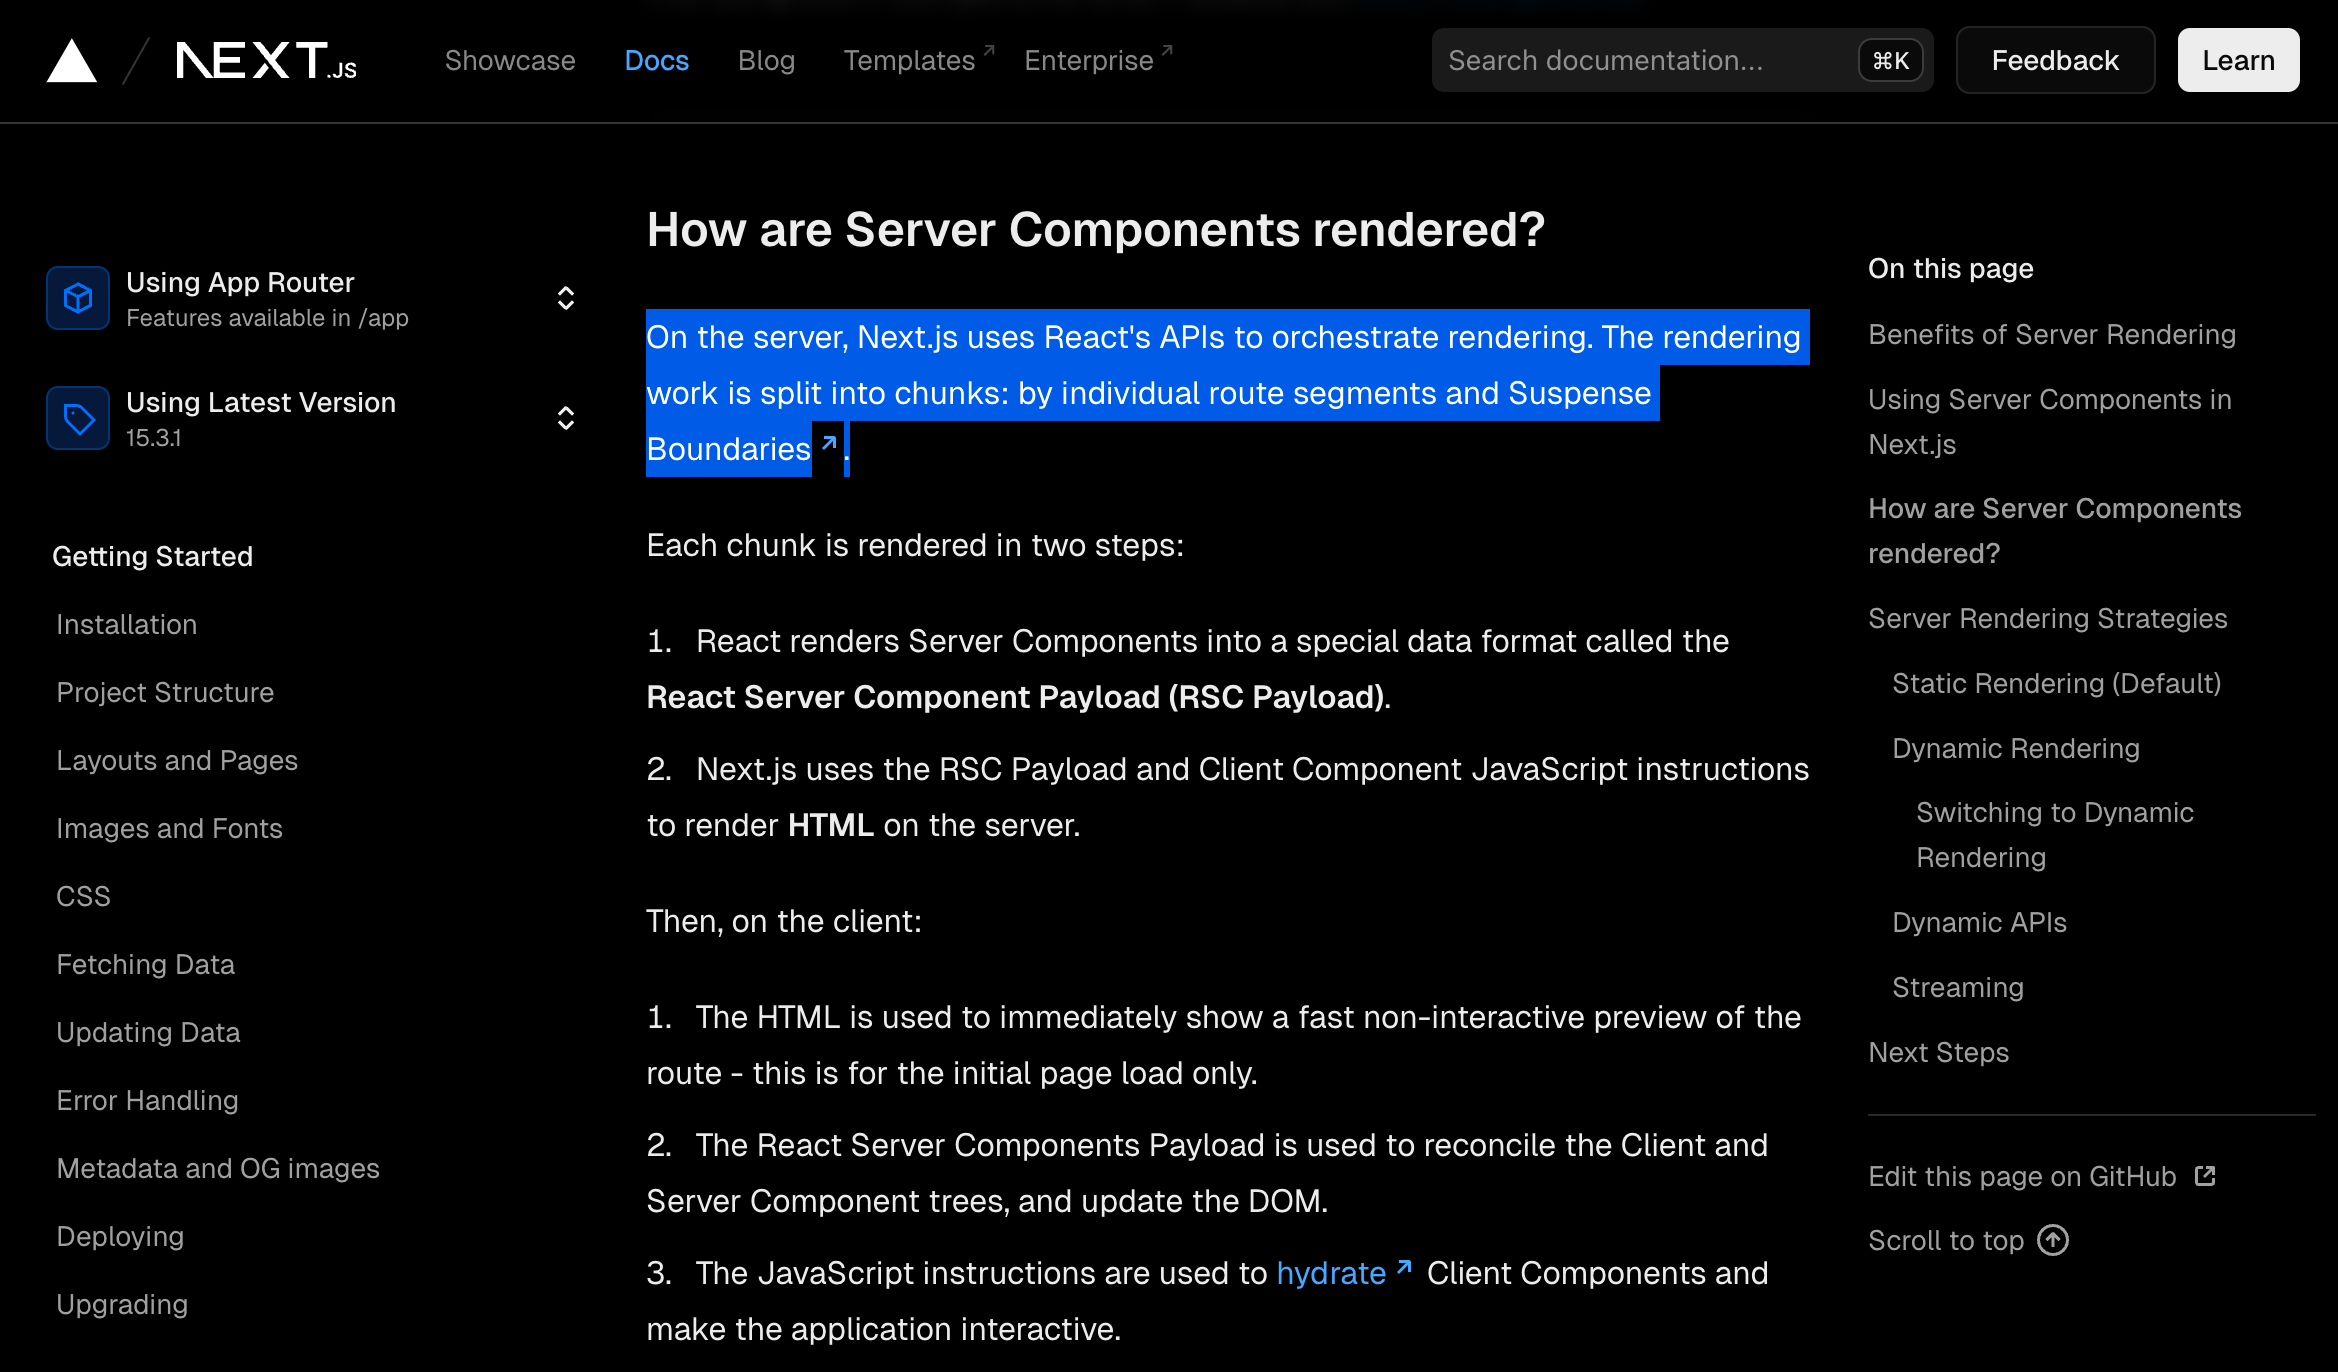Jump to Using Server Components in Next.js
This screenshot has height=1372, width=2338.
(2050, 421)
